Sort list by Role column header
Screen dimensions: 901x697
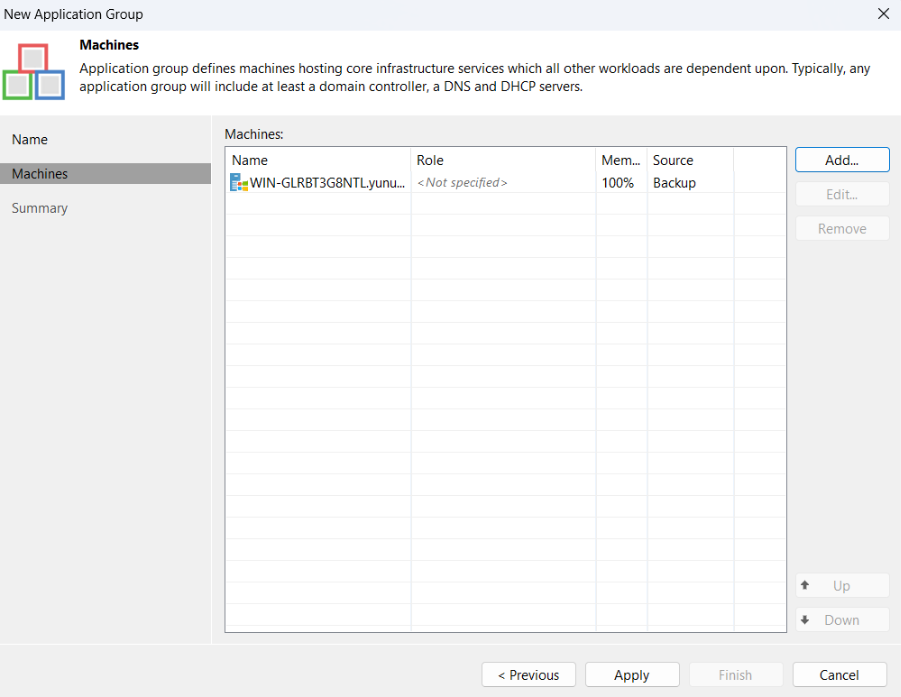coord(430,160)
